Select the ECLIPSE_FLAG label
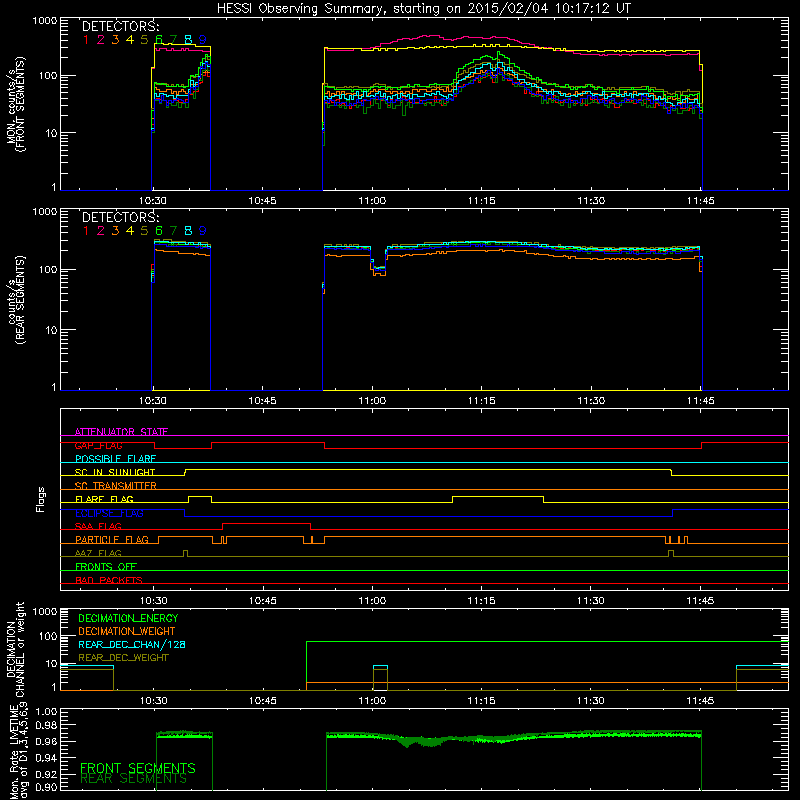 tap(109, 513)
